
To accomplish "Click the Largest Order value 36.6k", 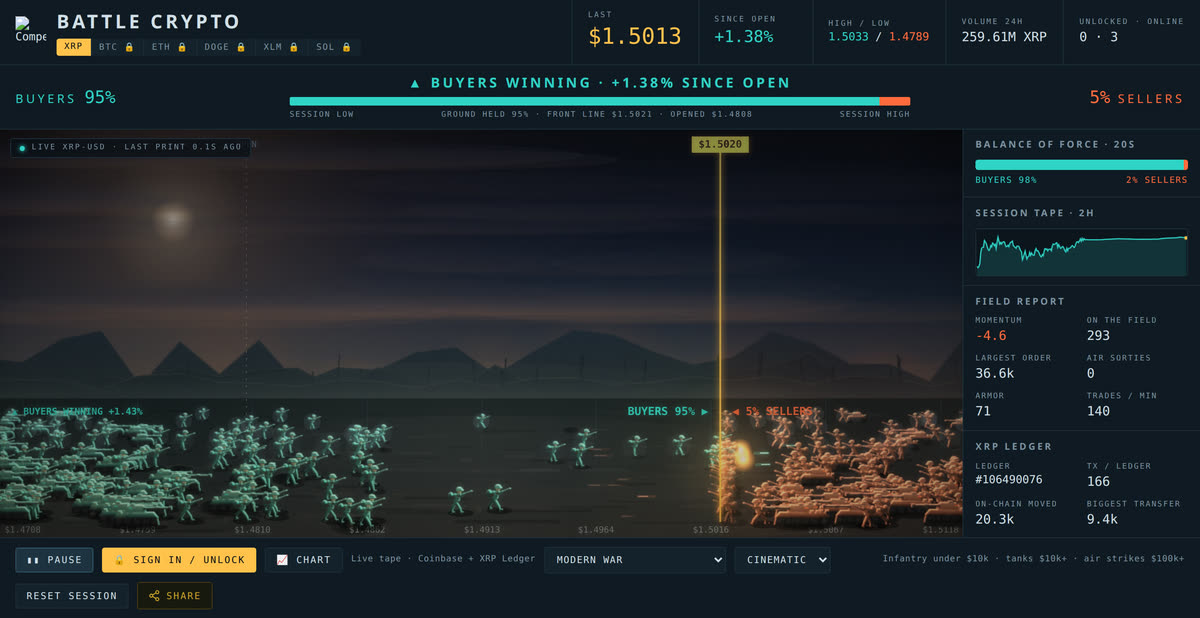I will point(995,373).
